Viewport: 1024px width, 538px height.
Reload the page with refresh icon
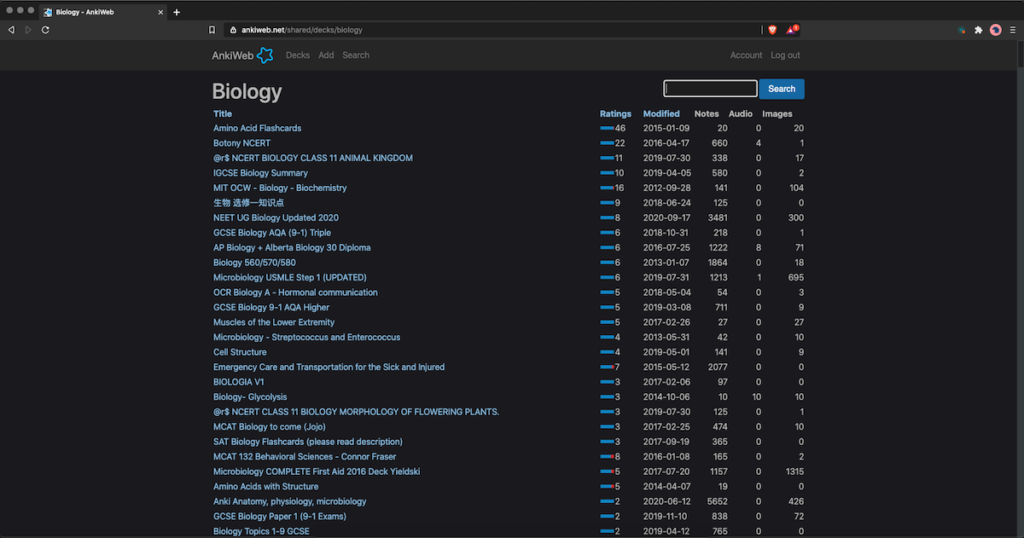pyautogui.click(x=46, y=30)
